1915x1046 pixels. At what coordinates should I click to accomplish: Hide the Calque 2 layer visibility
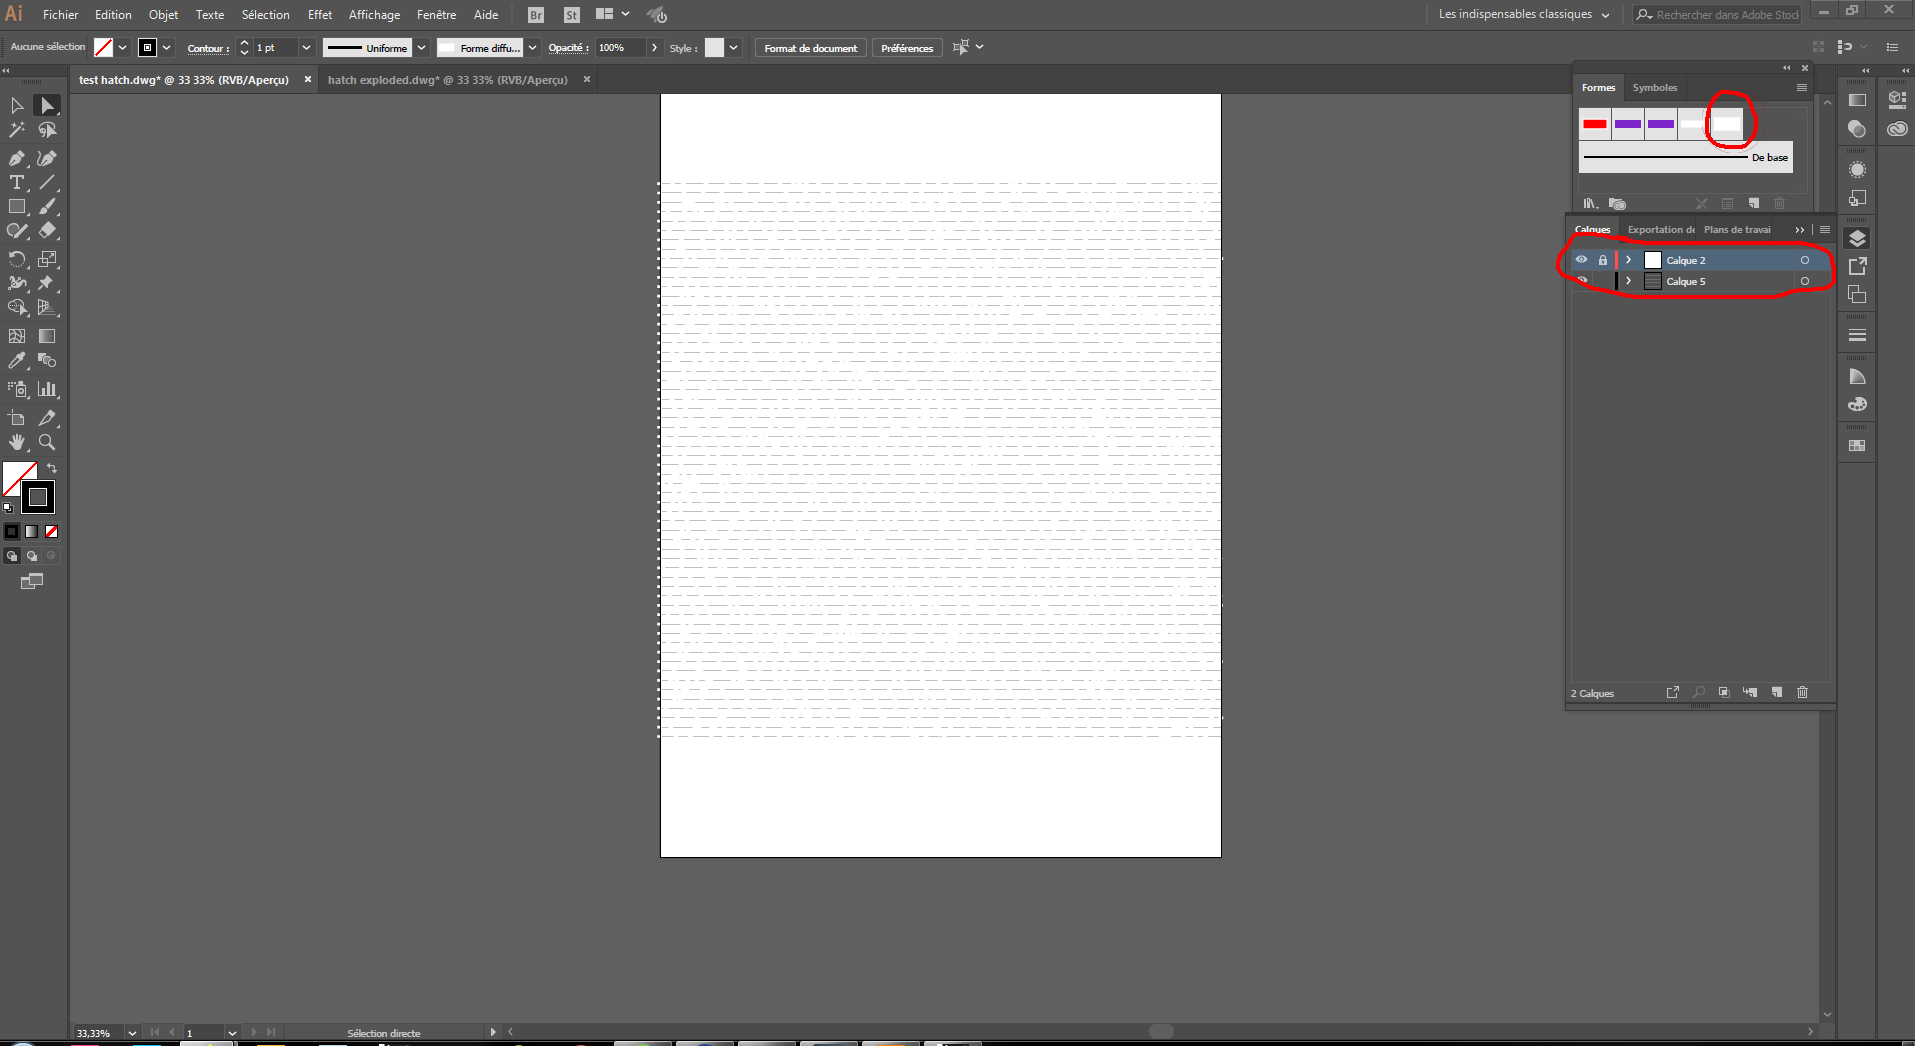point(1583,259)
